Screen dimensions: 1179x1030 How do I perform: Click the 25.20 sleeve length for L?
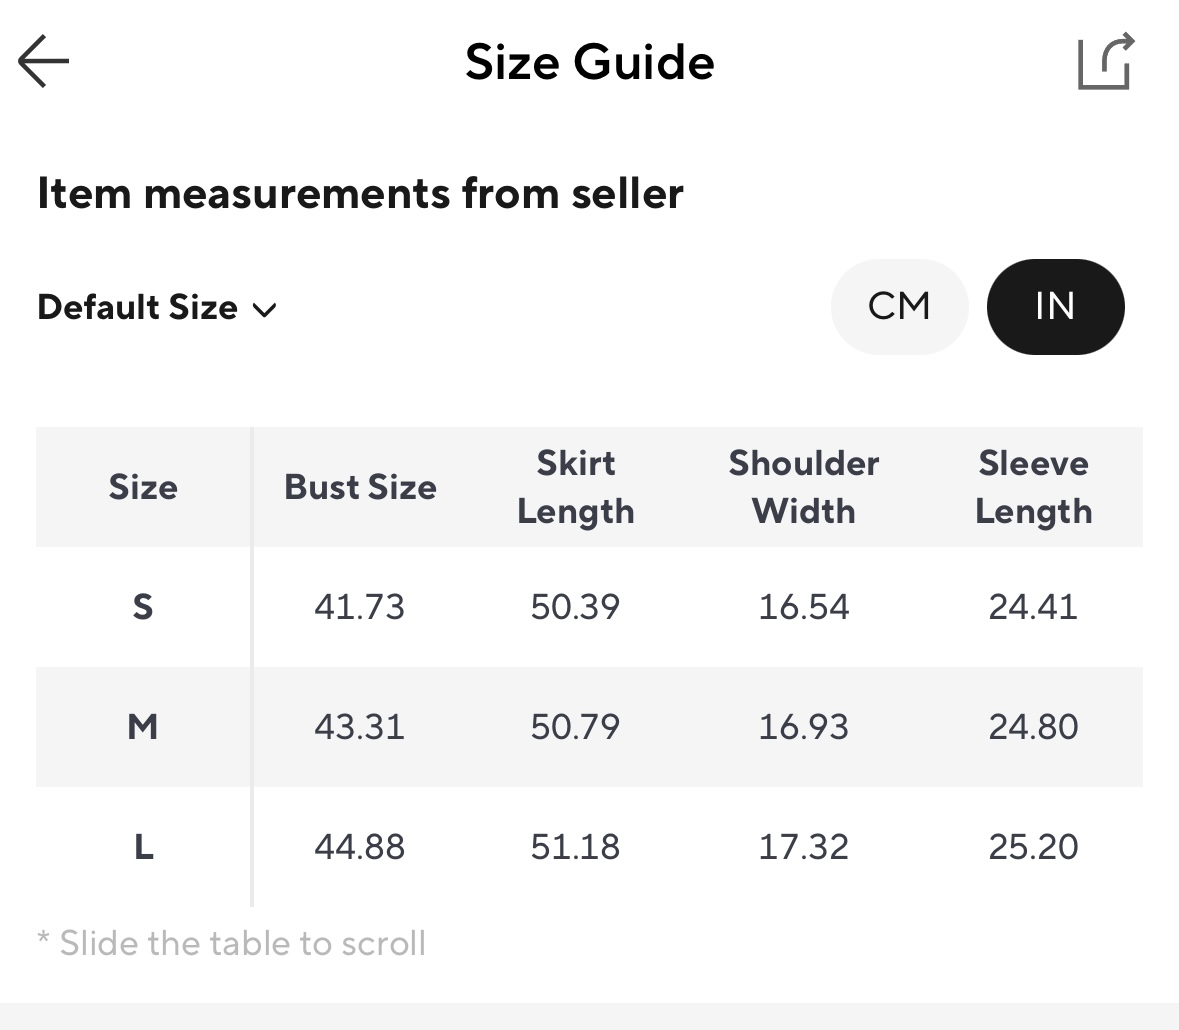[x=1033, y=847]
